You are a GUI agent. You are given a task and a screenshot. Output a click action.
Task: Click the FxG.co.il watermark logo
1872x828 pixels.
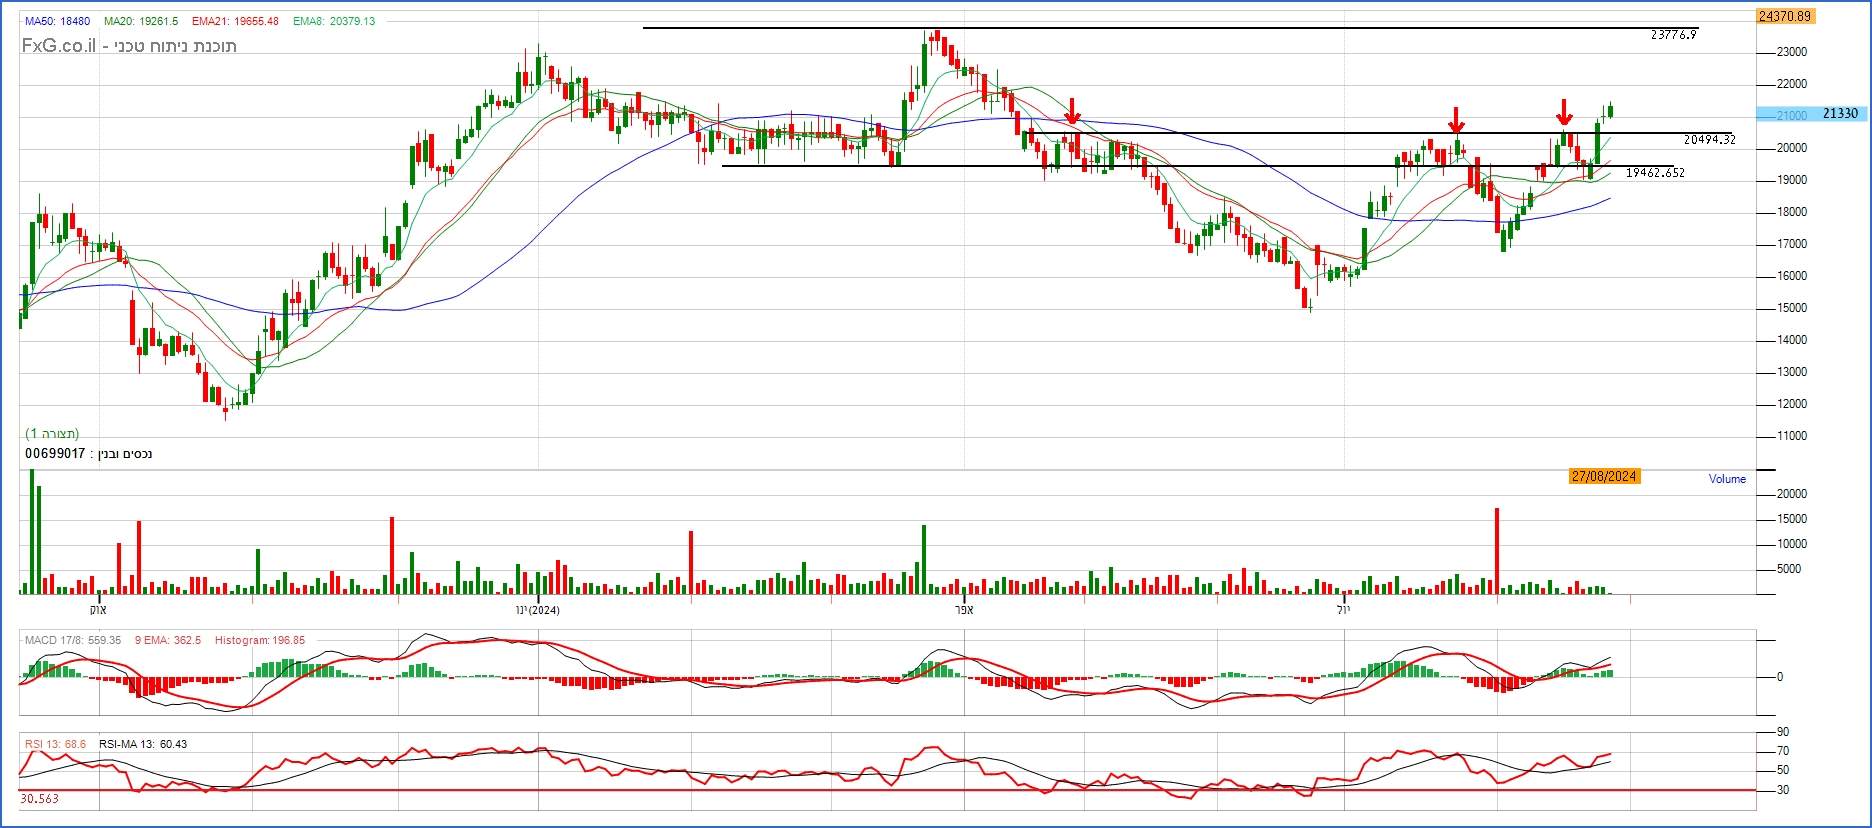pos(58,46)
